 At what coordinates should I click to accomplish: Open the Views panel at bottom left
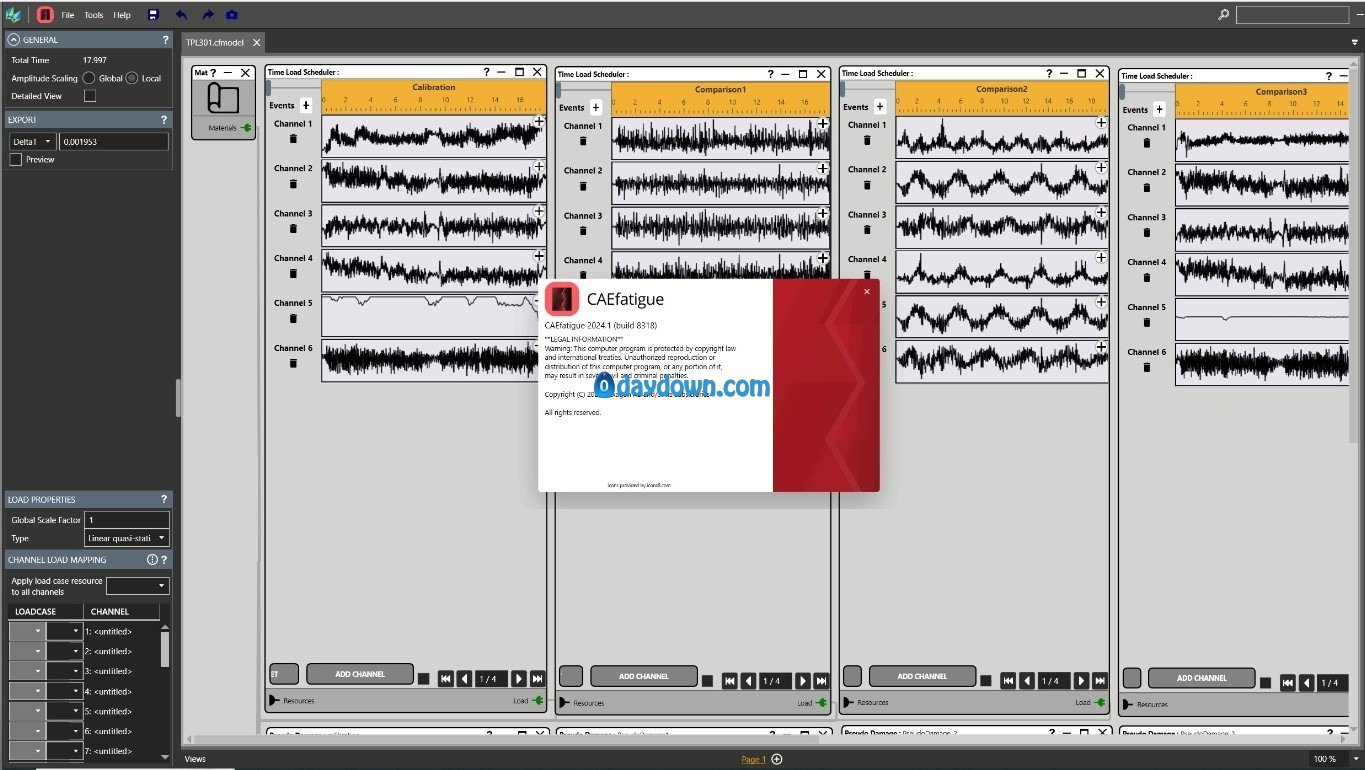click(195, 759)
